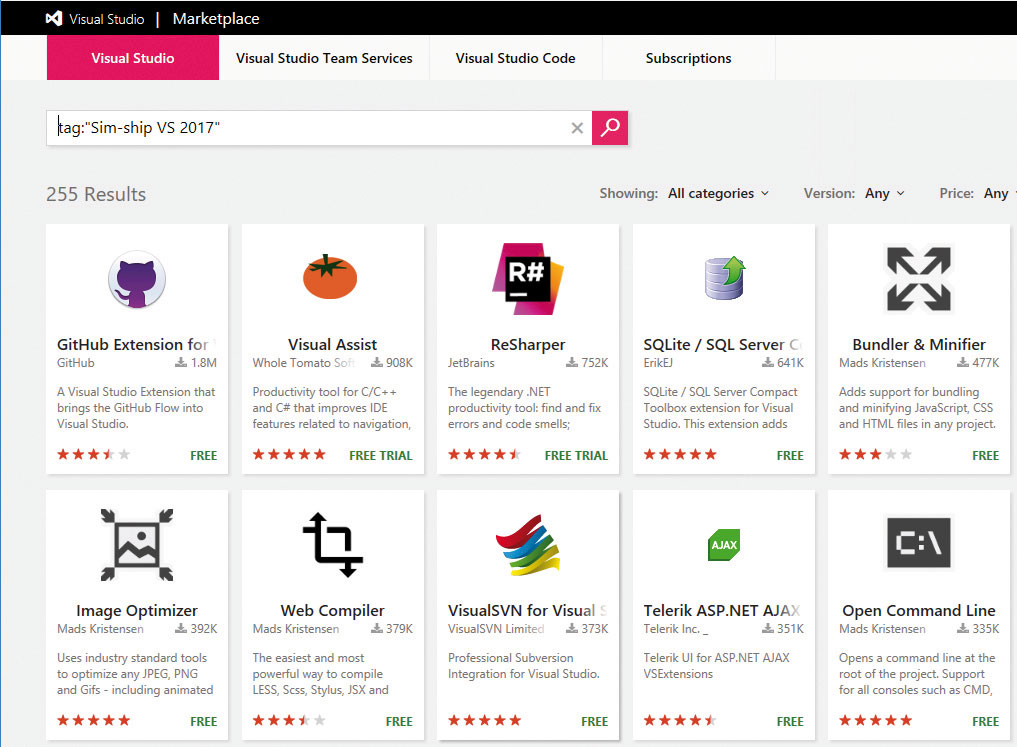Select the Visual Studio tab
The width and height of the screenshot is (1017, 747).
pyautogui.click(x=133, y=58)
